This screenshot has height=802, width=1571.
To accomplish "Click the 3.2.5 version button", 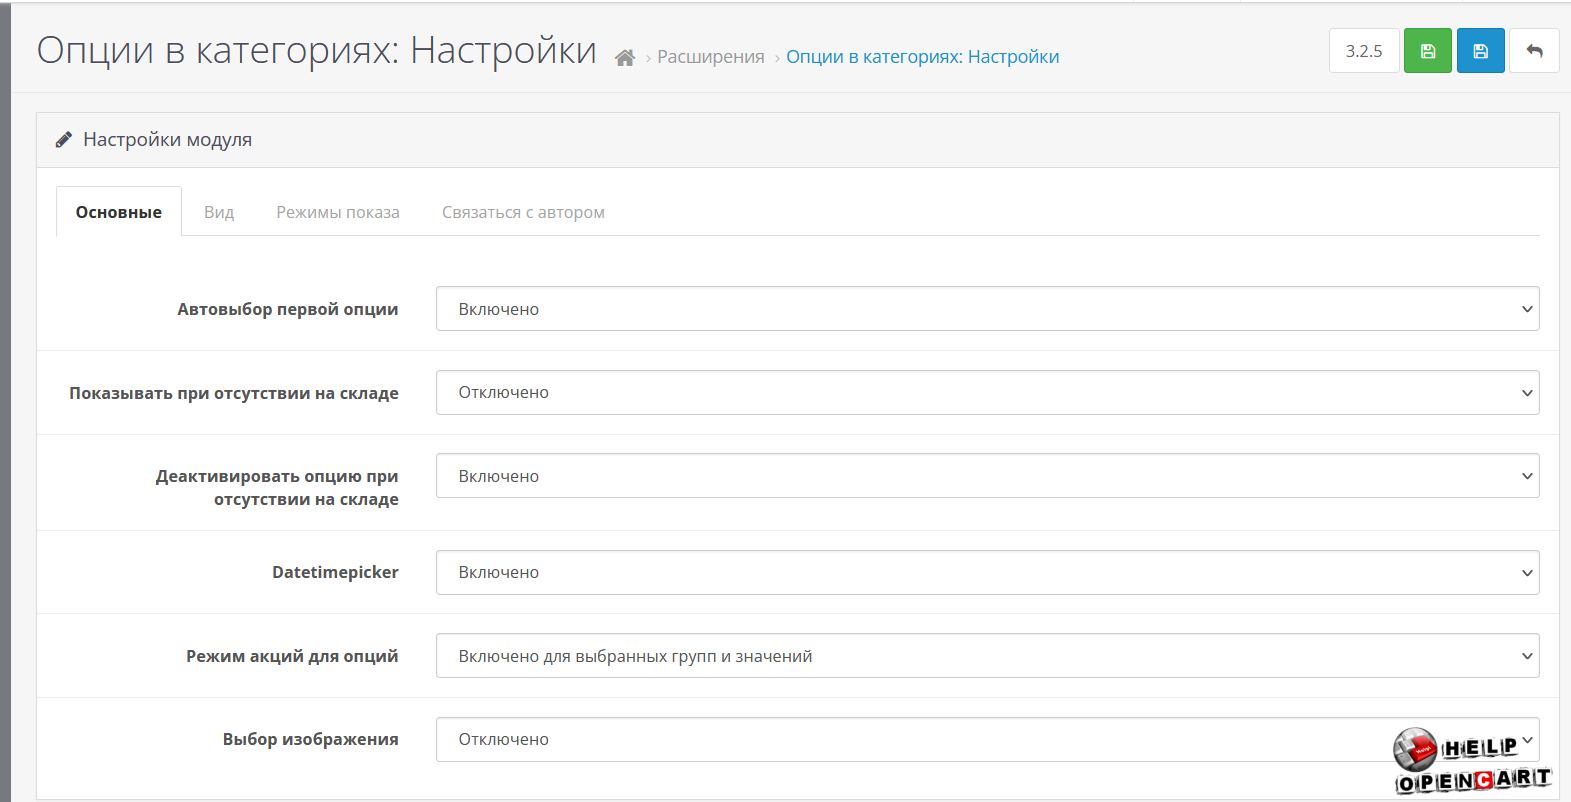I will point(1363,51).
